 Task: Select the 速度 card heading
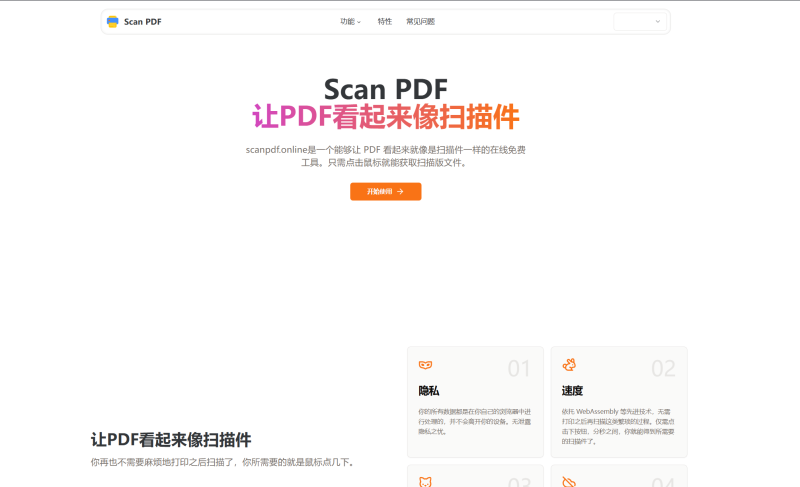(572, 391)
